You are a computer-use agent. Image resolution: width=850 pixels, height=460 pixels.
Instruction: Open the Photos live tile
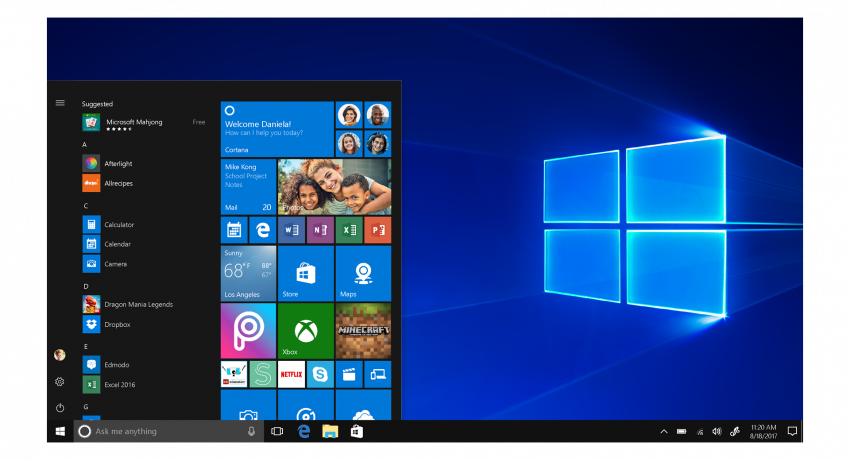(x=334, y=186)
